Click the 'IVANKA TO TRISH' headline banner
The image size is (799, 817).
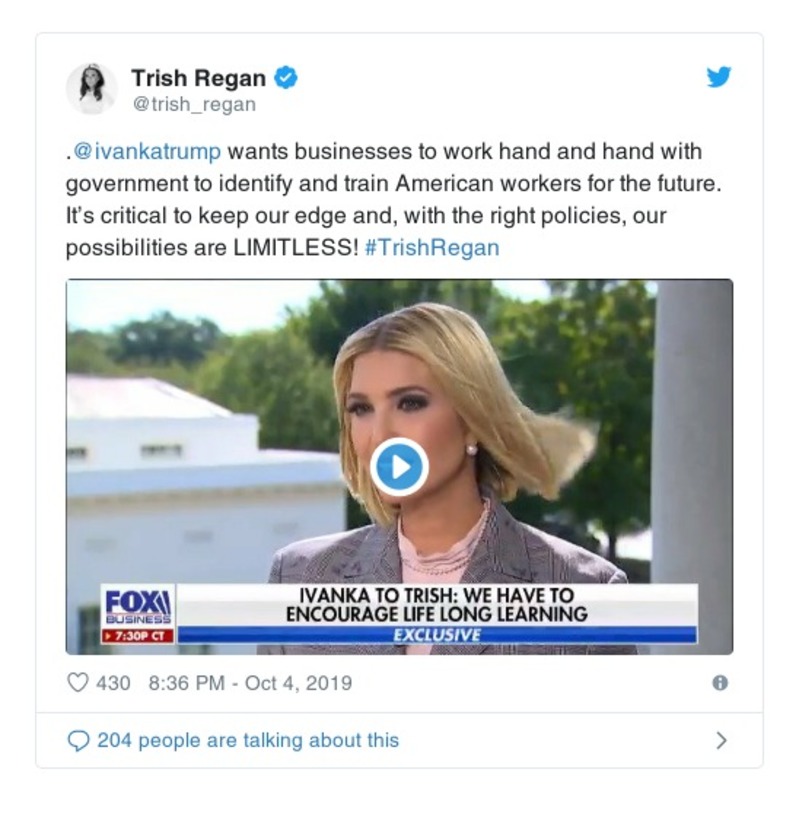pos(437,604)
